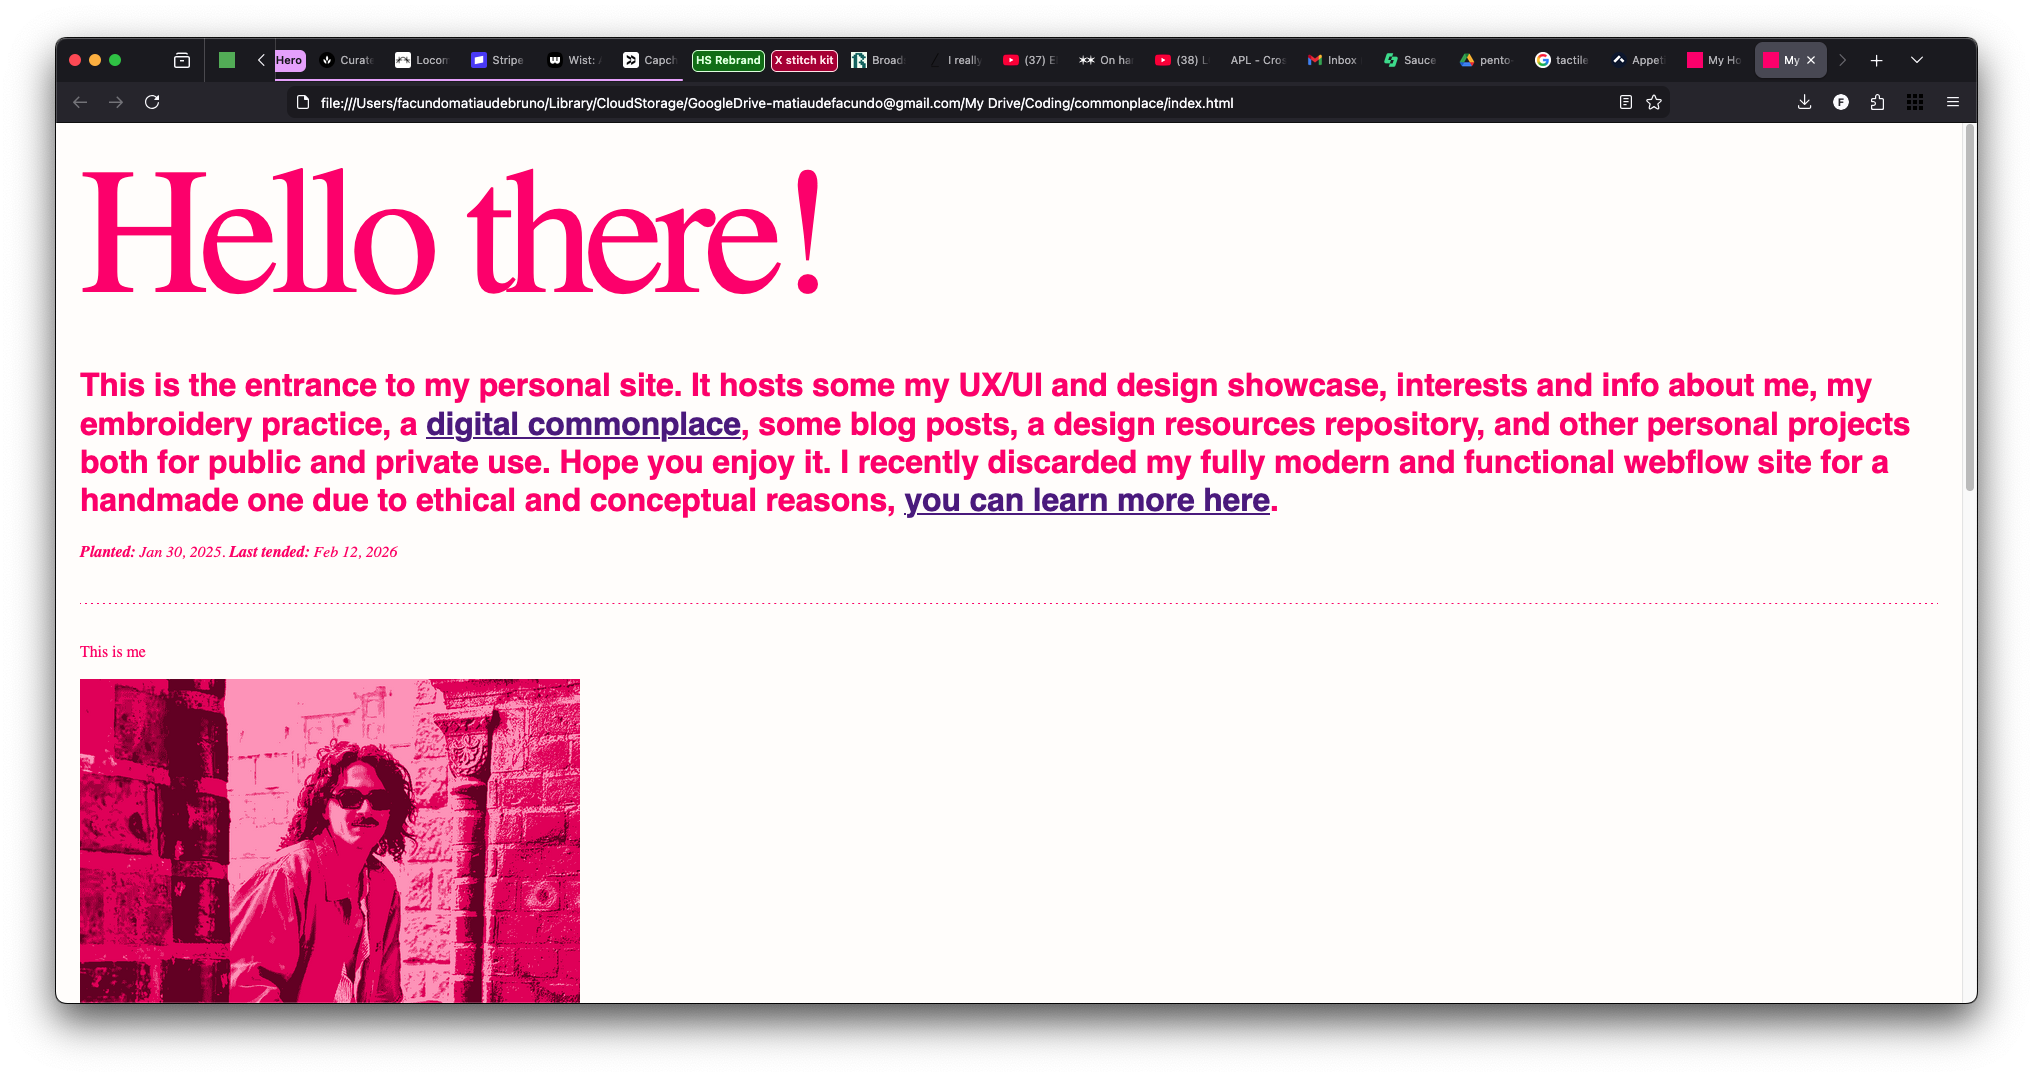Screen dimensions: 2033x1077
Task: Click the pink portrait photo
Action: [x=330, y=840]
